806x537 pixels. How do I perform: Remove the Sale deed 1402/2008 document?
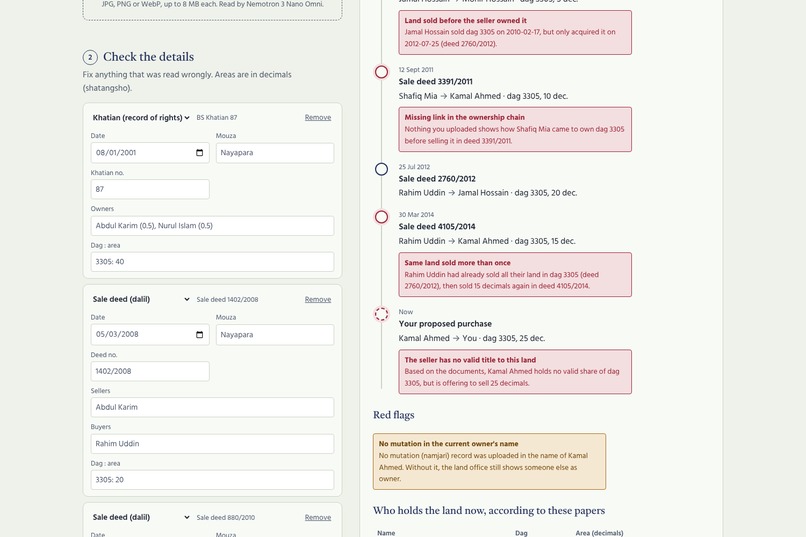[318, 299]
